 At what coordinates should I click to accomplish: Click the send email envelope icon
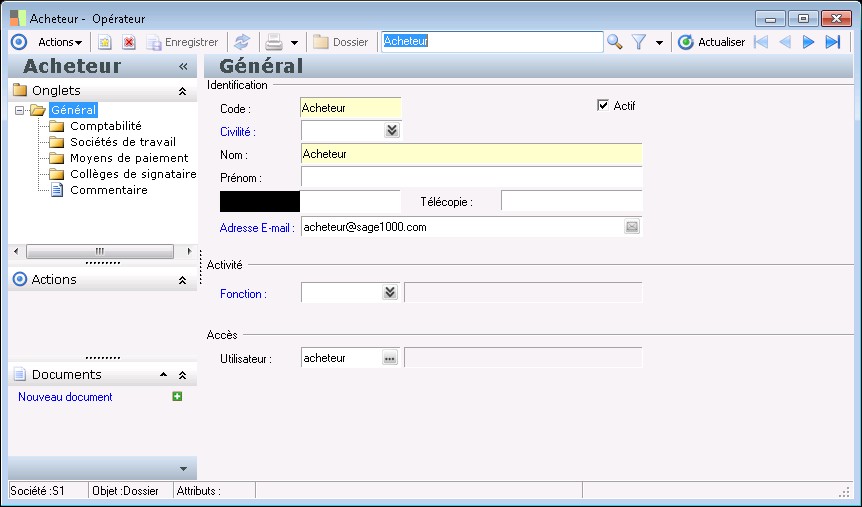632,226
